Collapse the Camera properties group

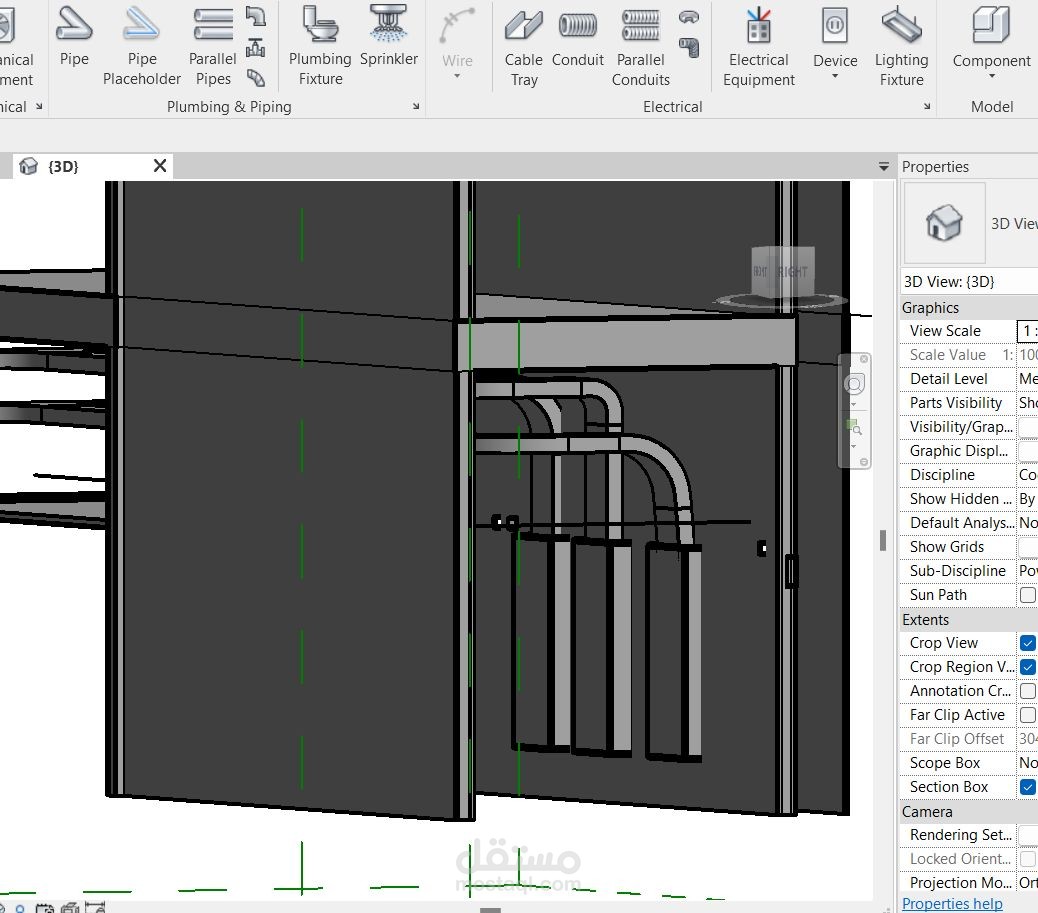point(927,812)
